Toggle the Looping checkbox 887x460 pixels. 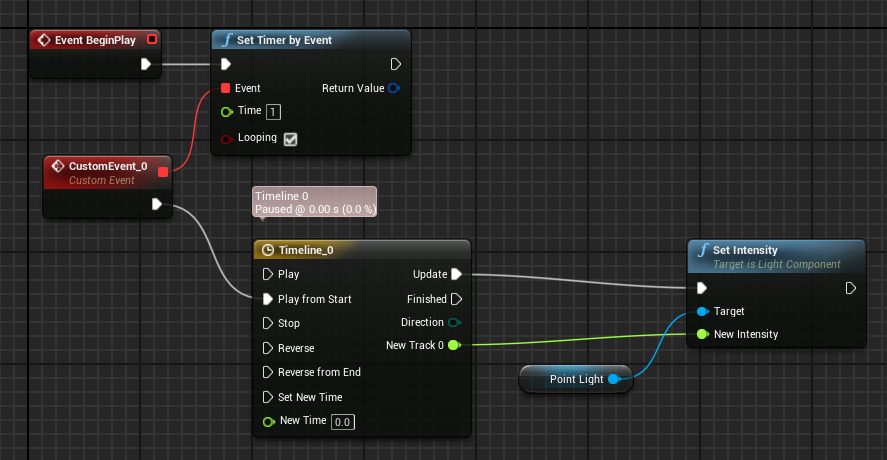point(290,139)
